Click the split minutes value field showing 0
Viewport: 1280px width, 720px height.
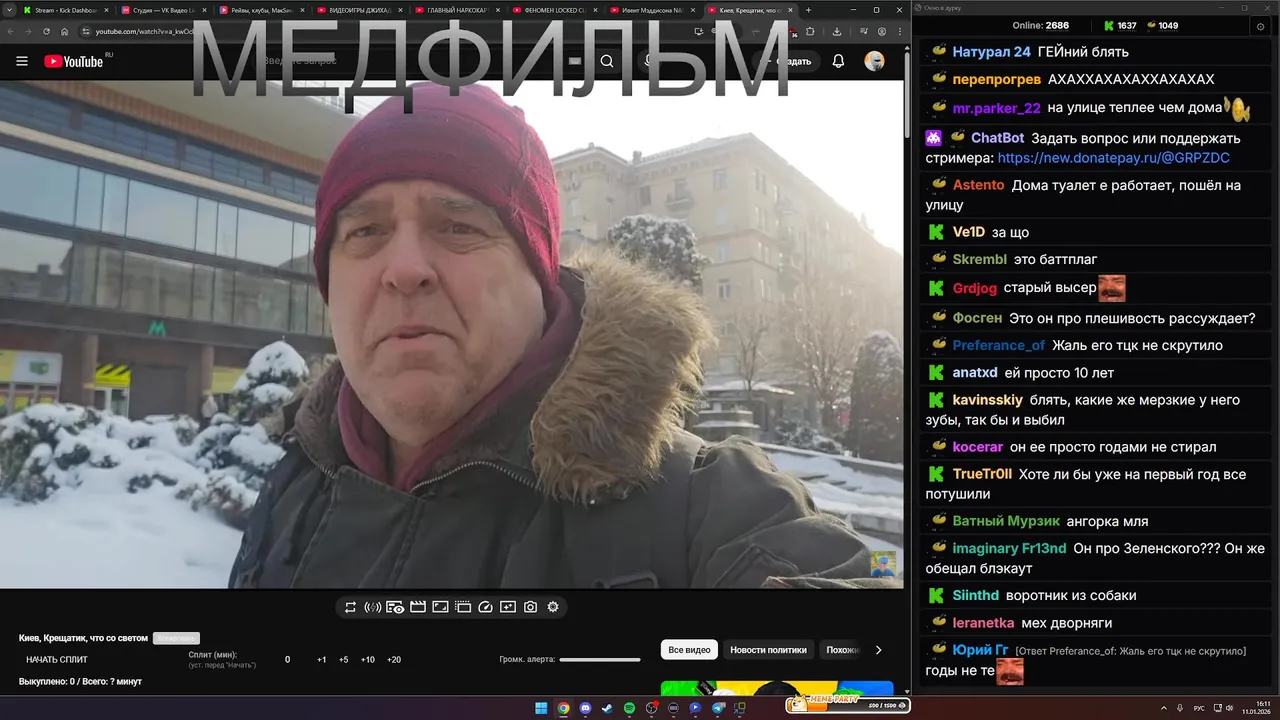(x=288, y=660)
